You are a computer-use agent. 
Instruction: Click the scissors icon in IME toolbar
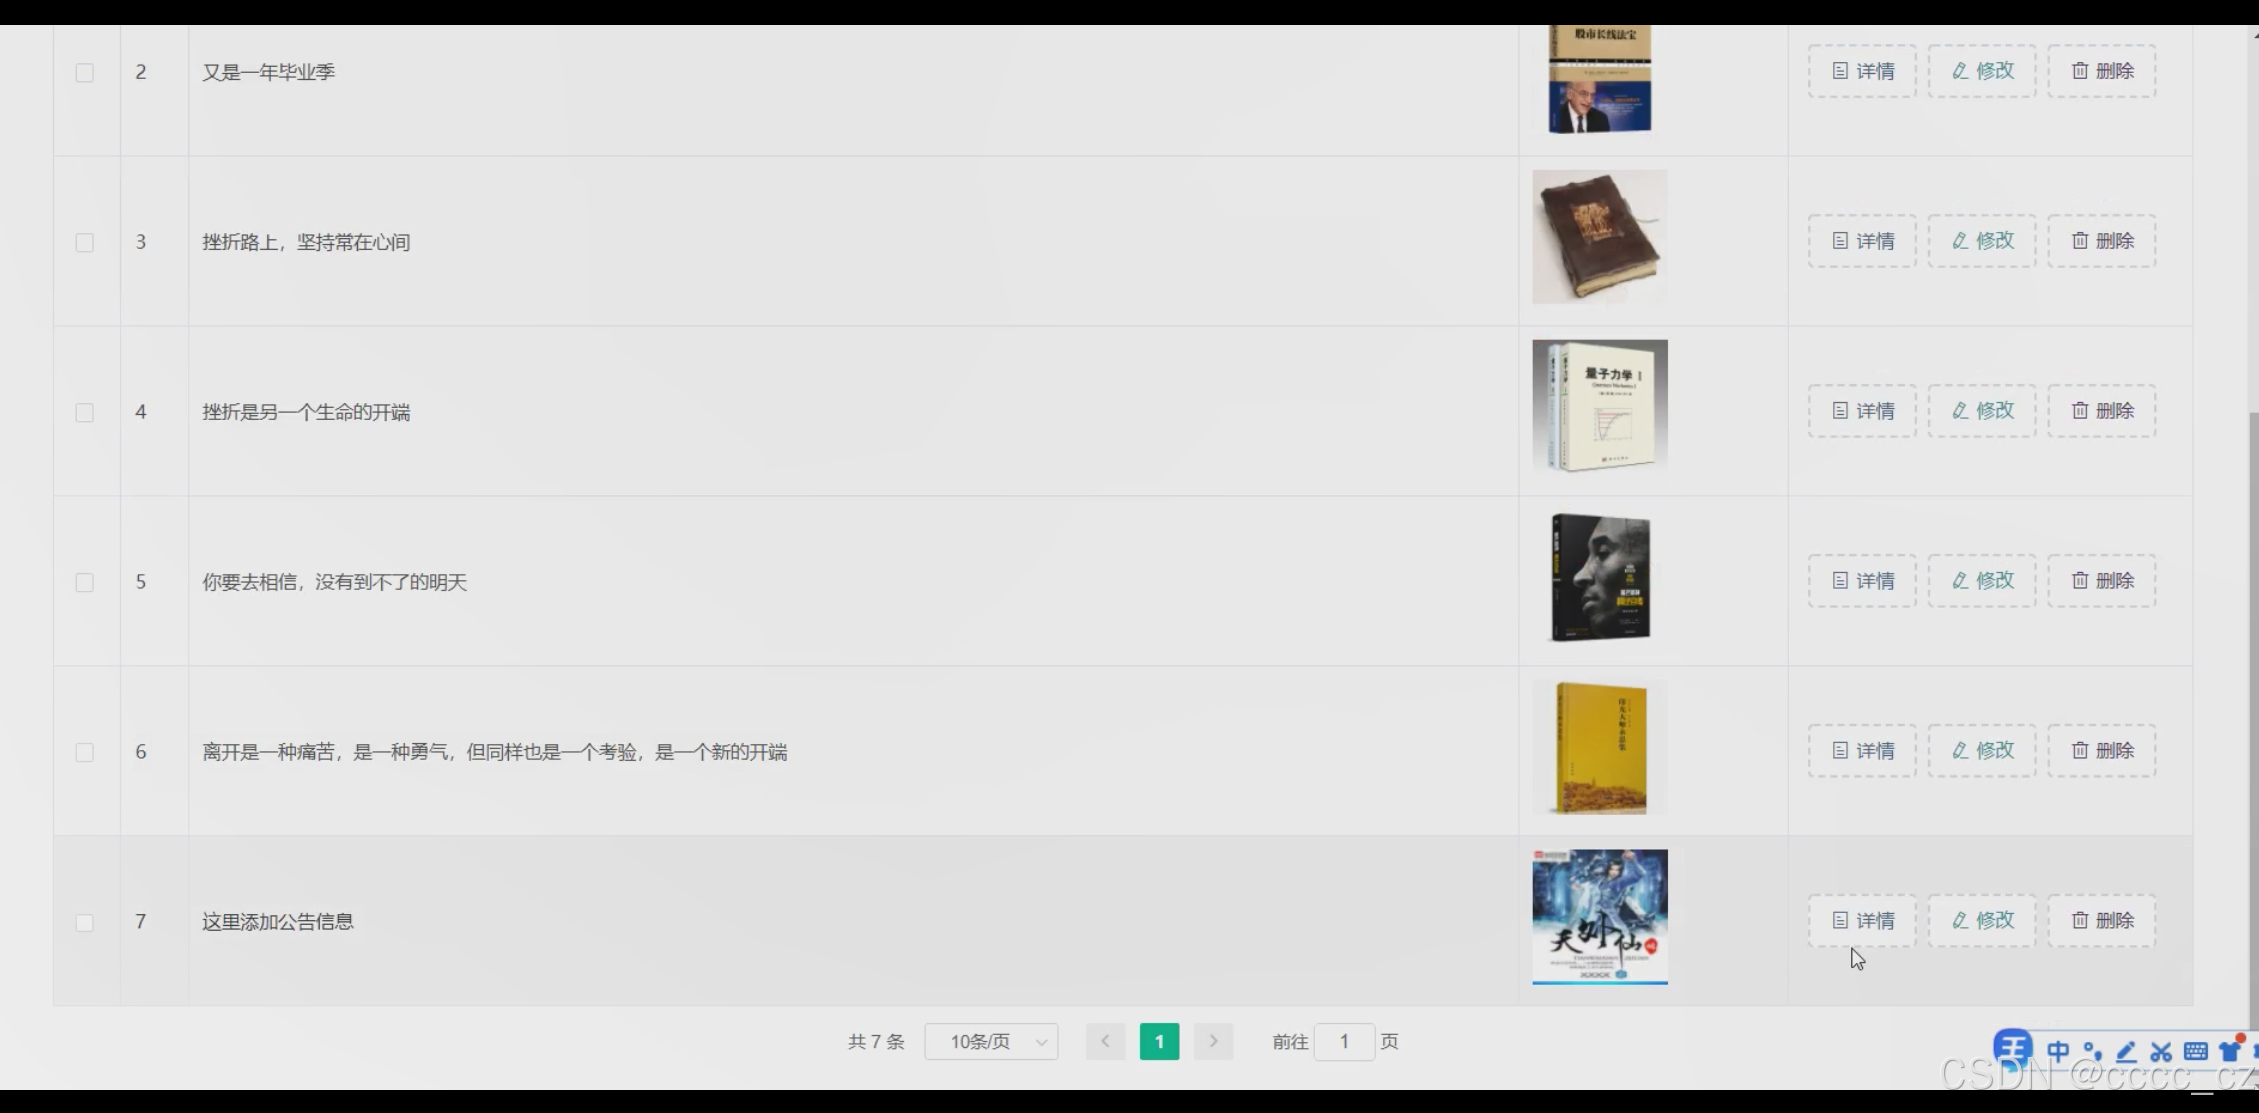(2161, 1051)
